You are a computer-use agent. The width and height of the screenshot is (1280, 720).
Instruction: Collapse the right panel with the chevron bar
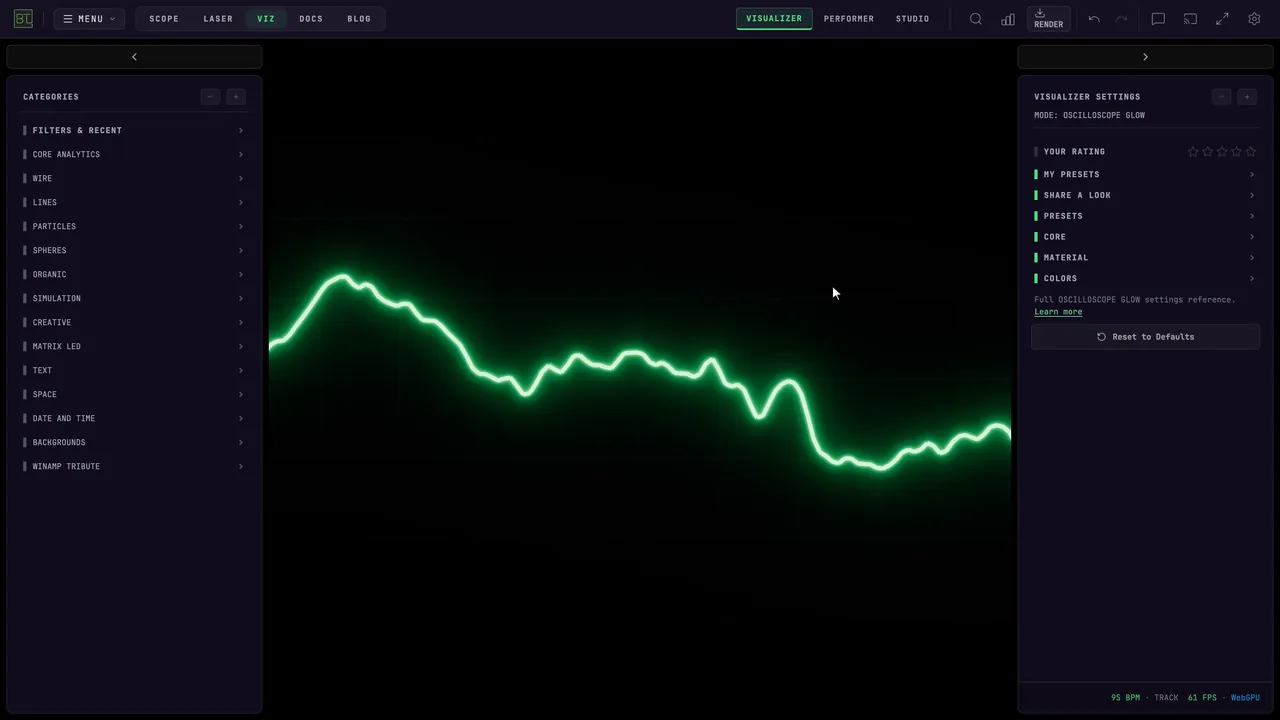(x=1145, y=57)
